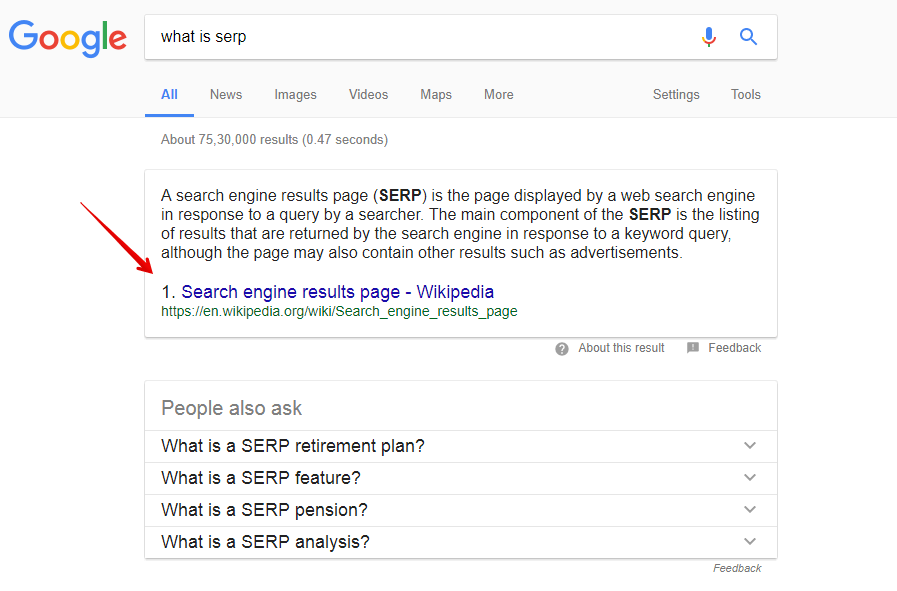This screenshot has width=897, height=591.
Task: Click the Feedback flag icon
Action: [x=693, y=347]
